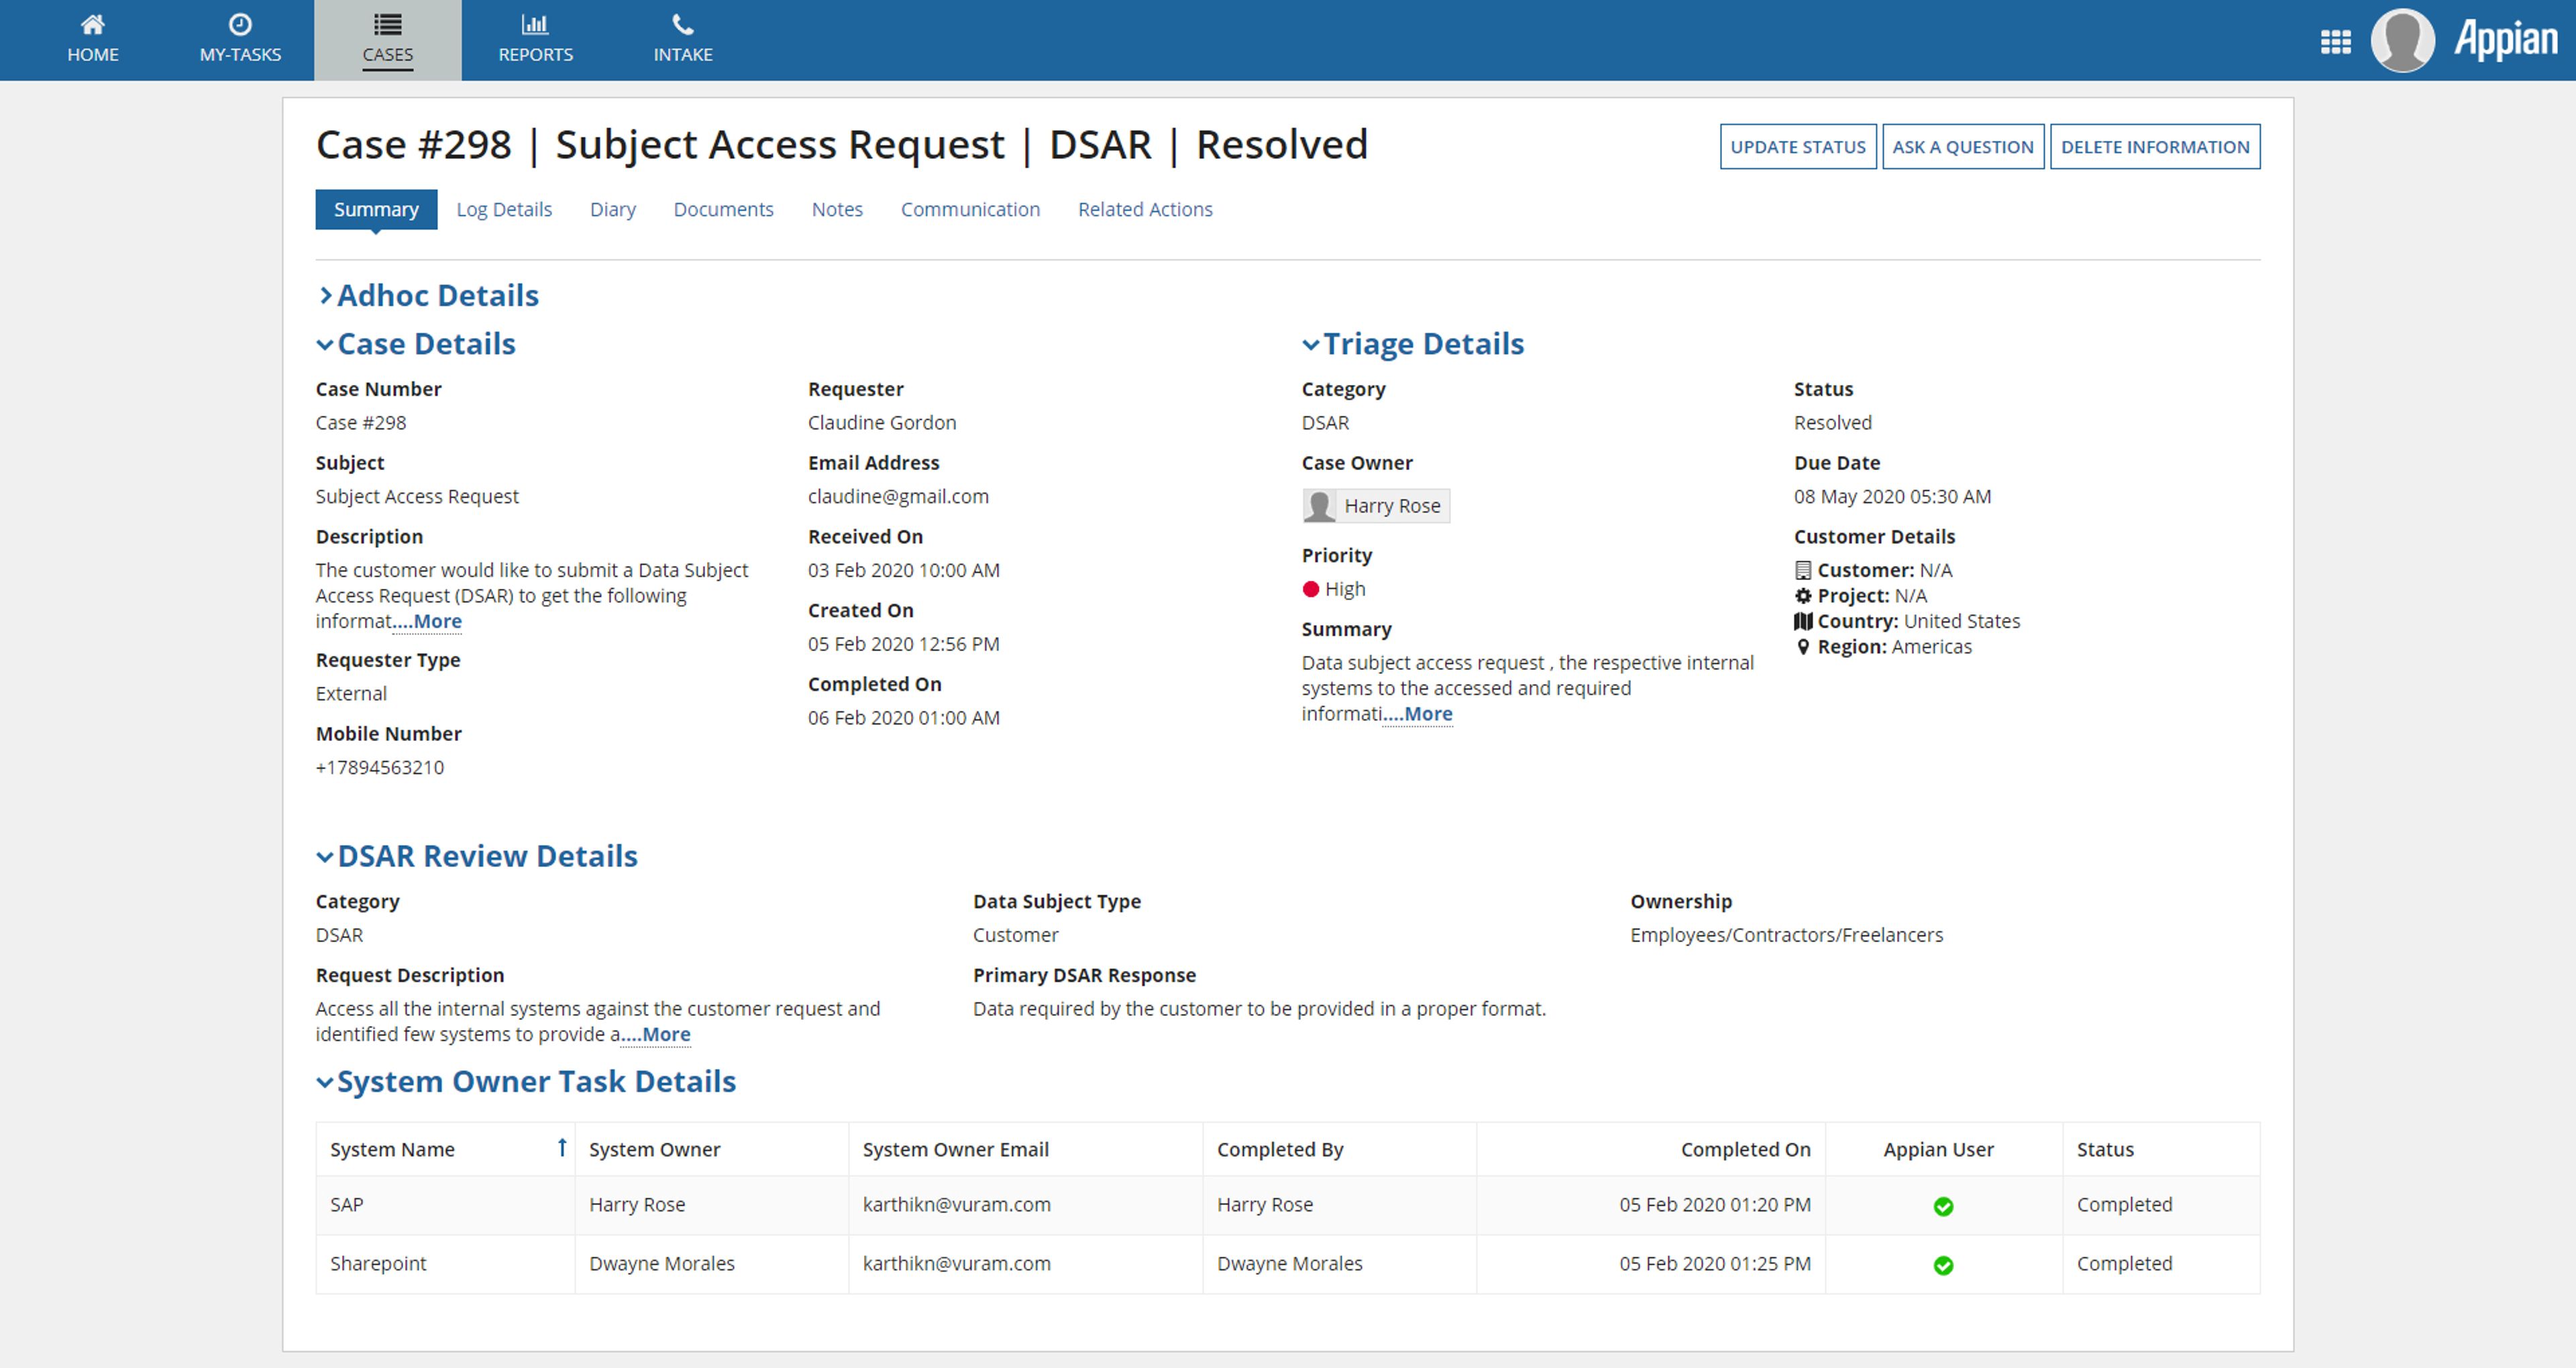Click Completed status in Sharepoint row
This screenshot has height=1368, width=2576.
click(2124, 1263)
